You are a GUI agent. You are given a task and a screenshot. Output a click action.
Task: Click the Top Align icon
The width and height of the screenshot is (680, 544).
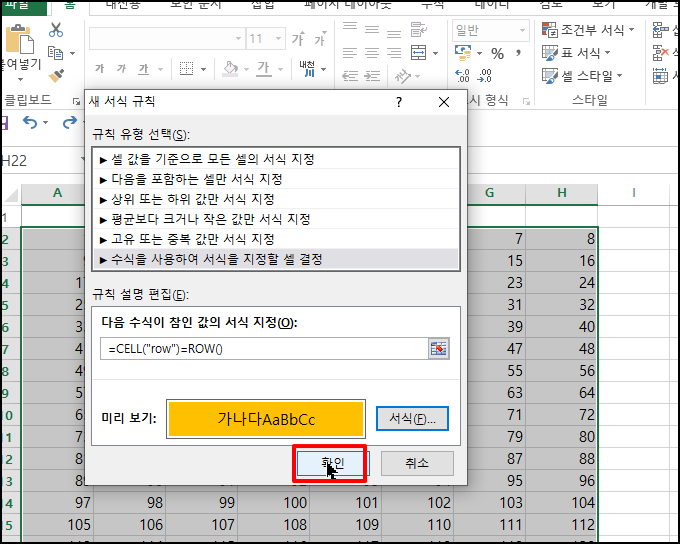point(350,29)
